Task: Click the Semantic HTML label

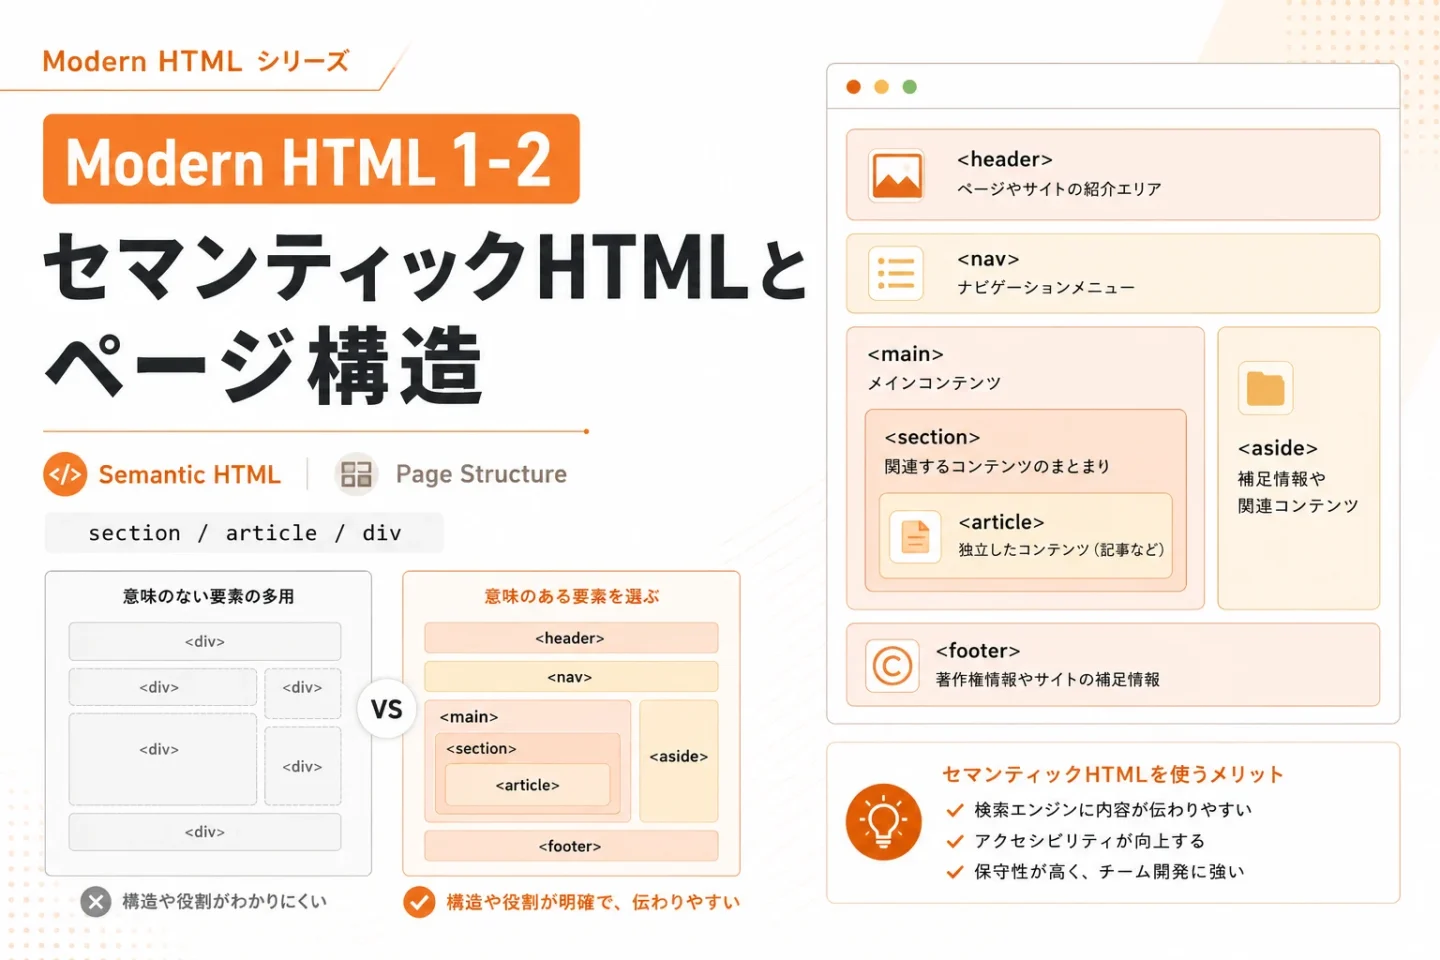Action: pos(189,474)
